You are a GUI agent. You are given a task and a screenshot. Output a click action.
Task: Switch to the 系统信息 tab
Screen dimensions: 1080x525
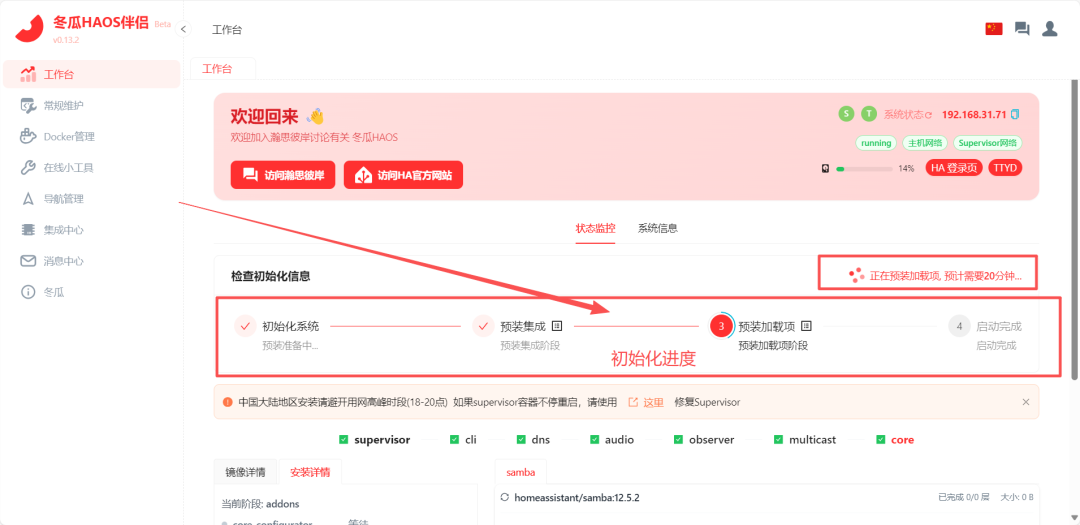[658, 228]
